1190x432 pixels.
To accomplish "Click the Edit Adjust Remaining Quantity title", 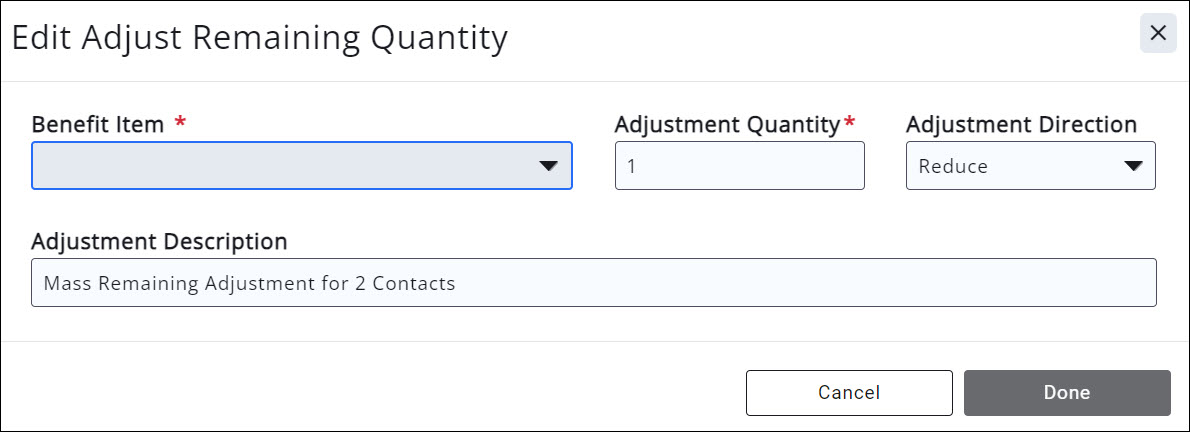I will click(x=260, y=38).
